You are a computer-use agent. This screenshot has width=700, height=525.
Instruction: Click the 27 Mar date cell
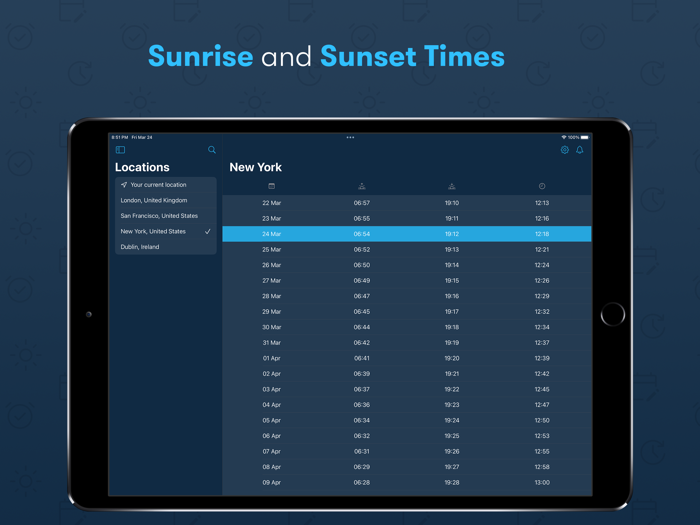click(x=271, y=281)
